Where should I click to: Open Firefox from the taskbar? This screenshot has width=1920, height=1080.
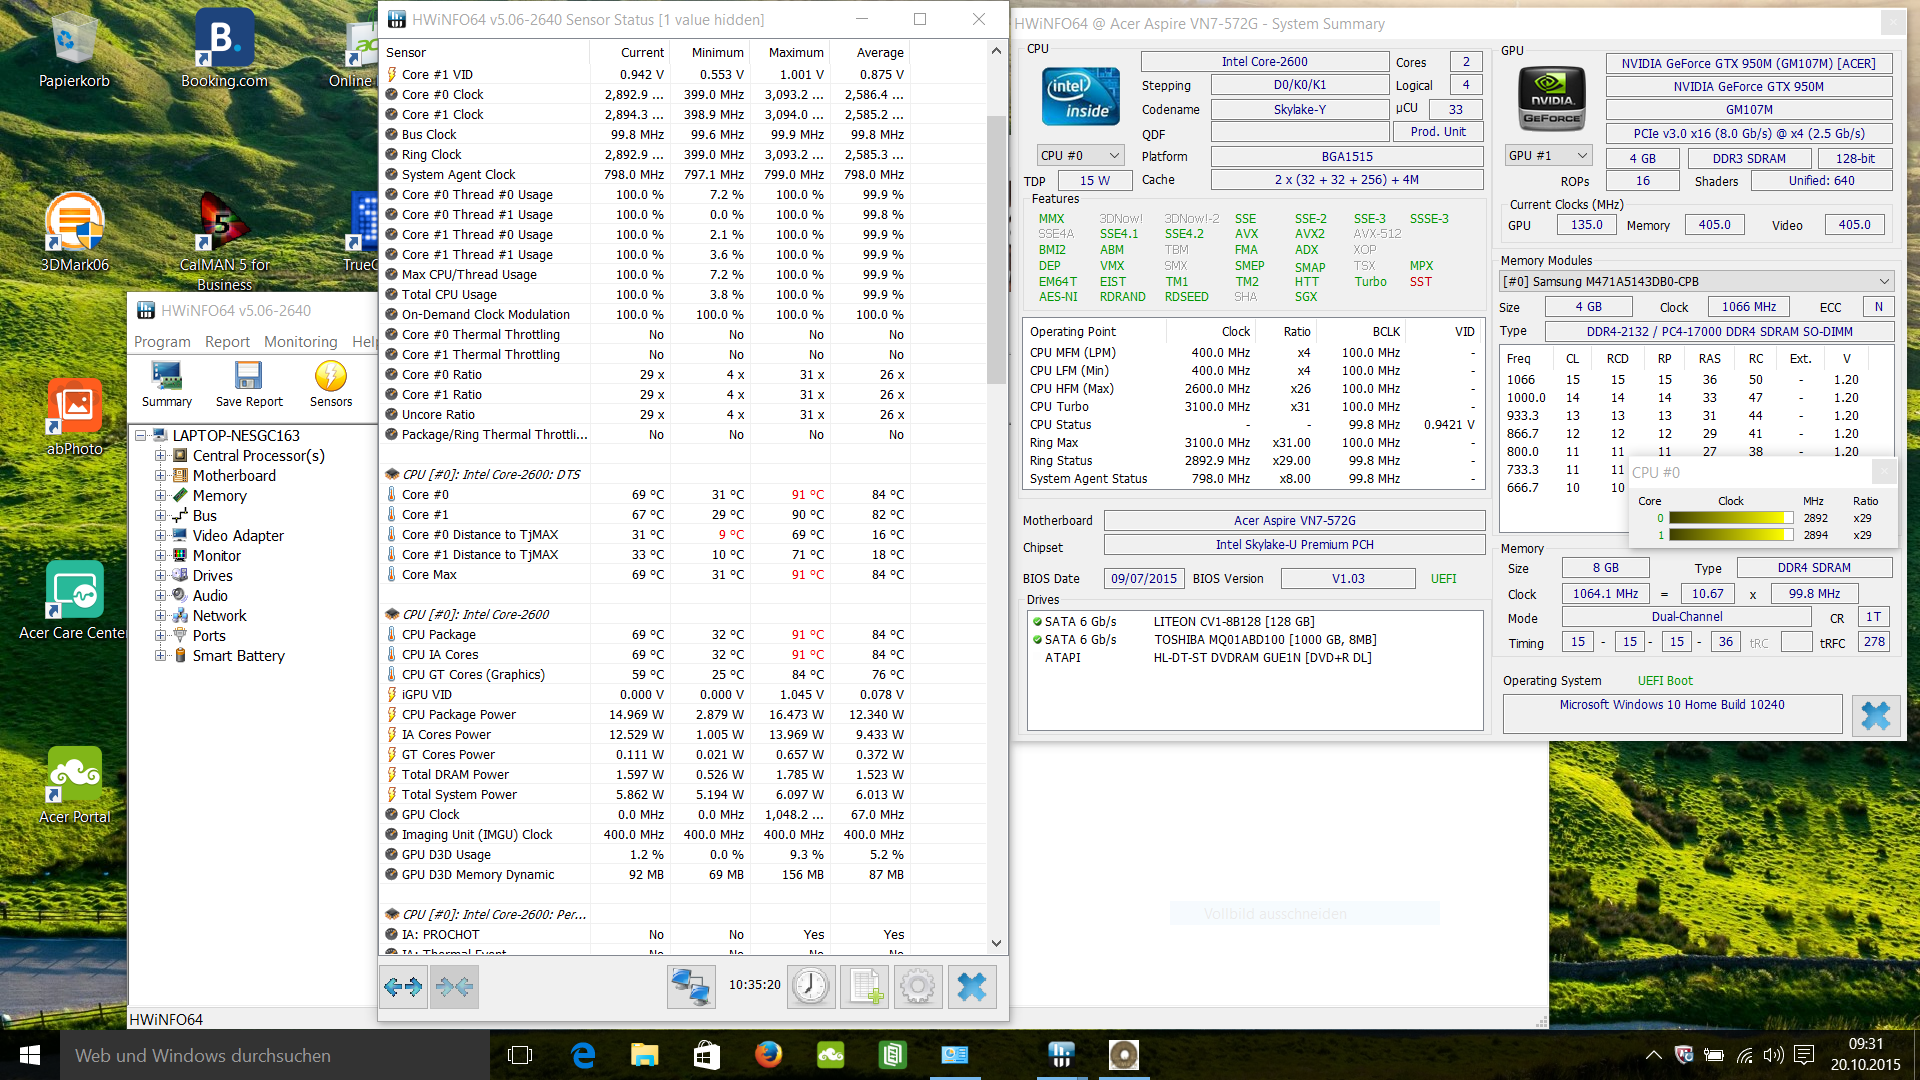768,1055
